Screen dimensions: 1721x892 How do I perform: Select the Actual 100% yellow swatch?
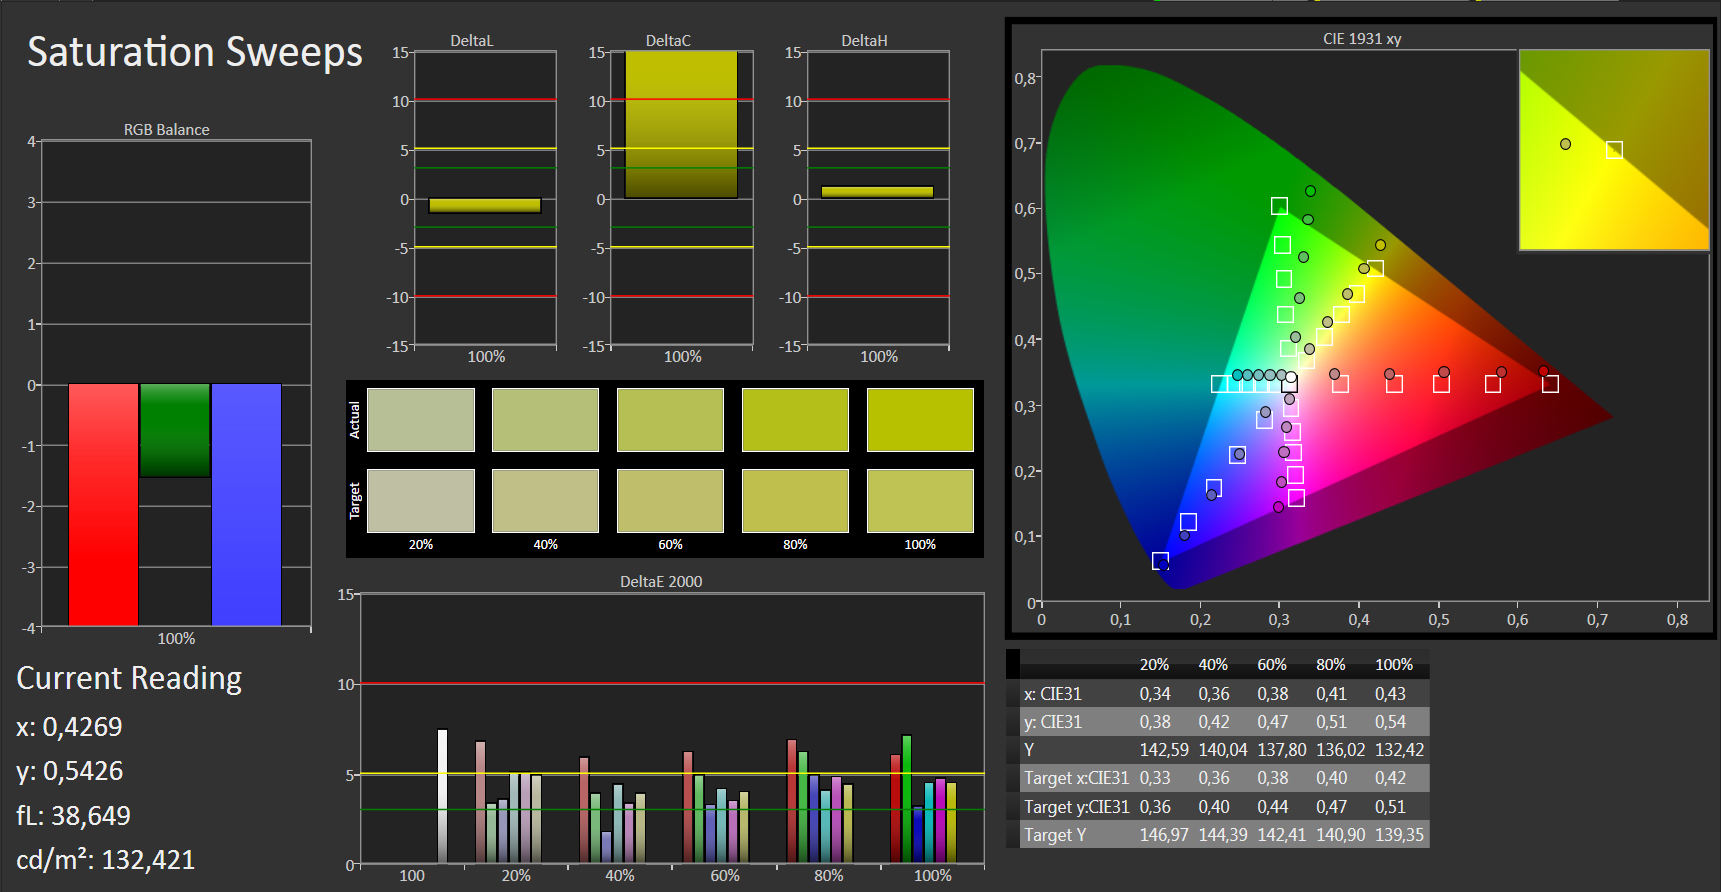pos(920,420)
